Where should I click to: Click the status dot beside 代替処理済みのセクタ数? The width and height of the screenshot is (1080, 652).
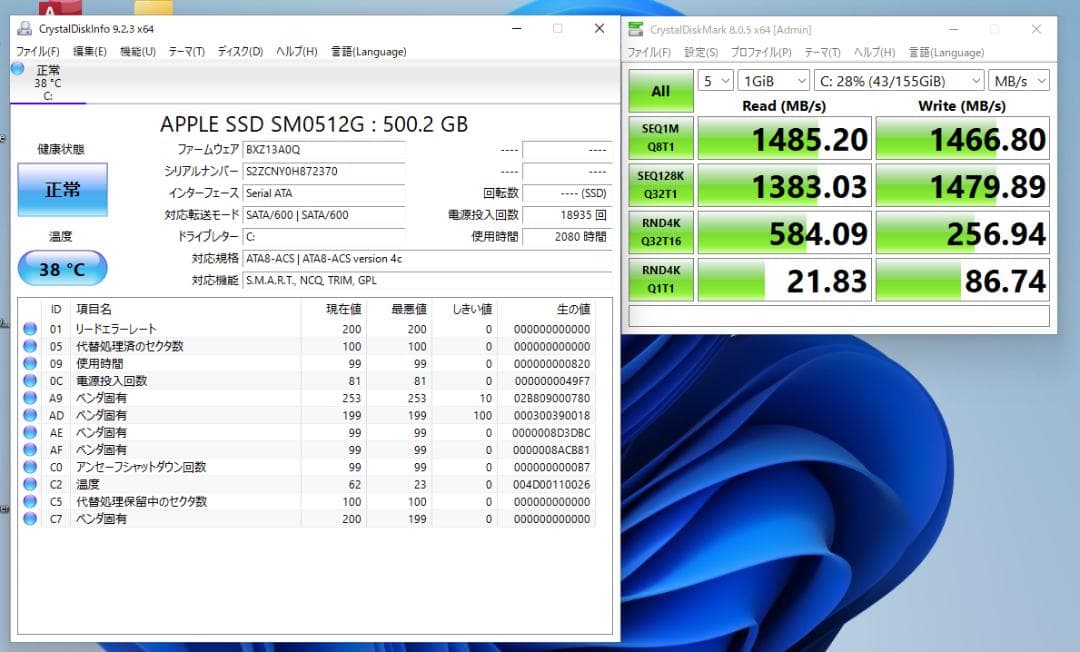pyautogui.click(x=30, y=346)
